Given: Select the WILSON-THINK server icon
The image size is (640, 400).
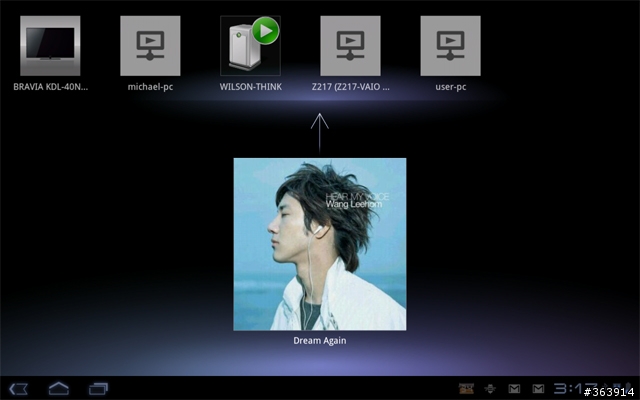Looking at the screenshot, I should [250, 46].
